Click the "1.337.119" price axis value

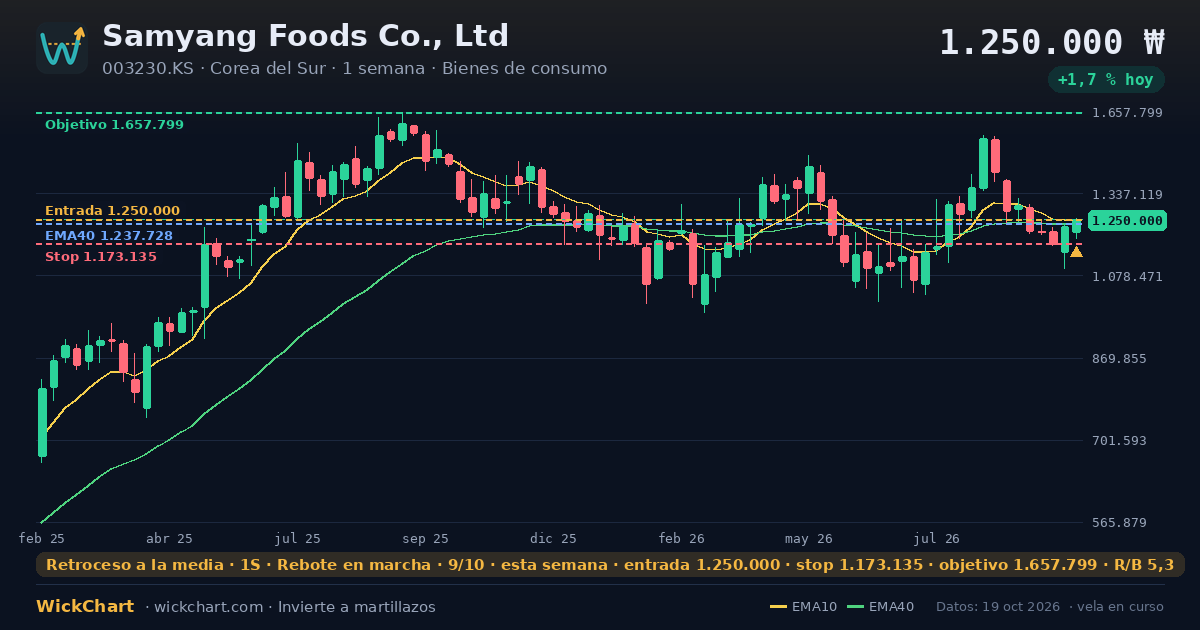tap(1127, 195)
